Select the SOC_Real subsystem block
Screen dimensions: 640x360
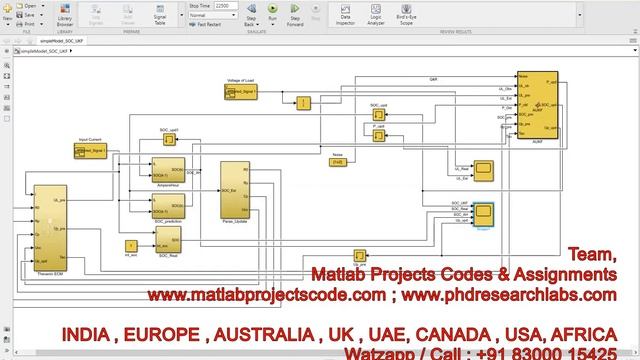tap(168, 240)
